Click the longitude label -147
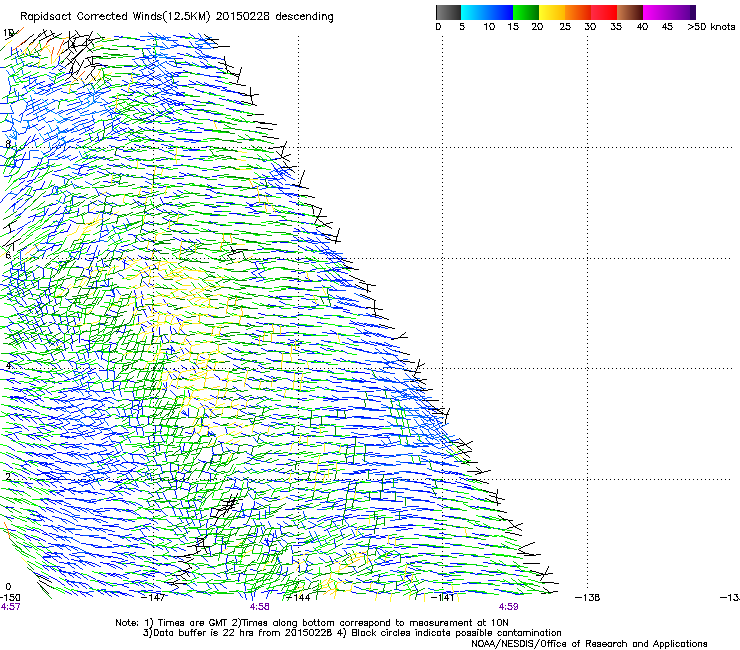This screenshot has width=740, height=650. coord(154,598)
